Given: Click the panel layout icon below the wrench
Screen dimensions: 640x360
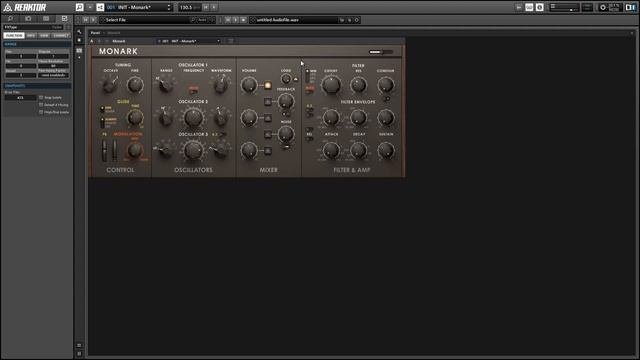Looking at the screenshot, I should (79, 50).
